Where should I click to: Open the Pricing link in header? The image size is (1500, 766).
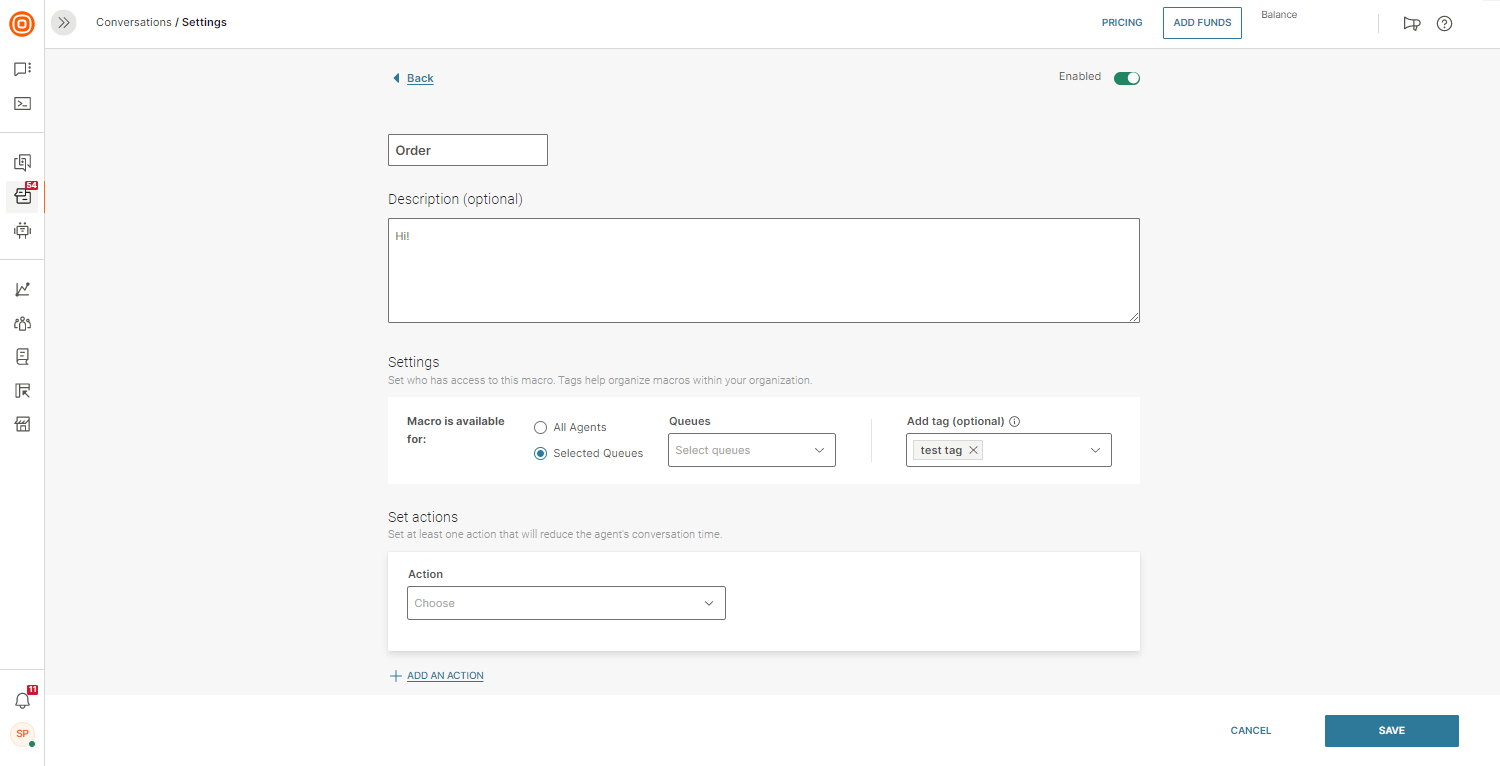click(1122, 23)
